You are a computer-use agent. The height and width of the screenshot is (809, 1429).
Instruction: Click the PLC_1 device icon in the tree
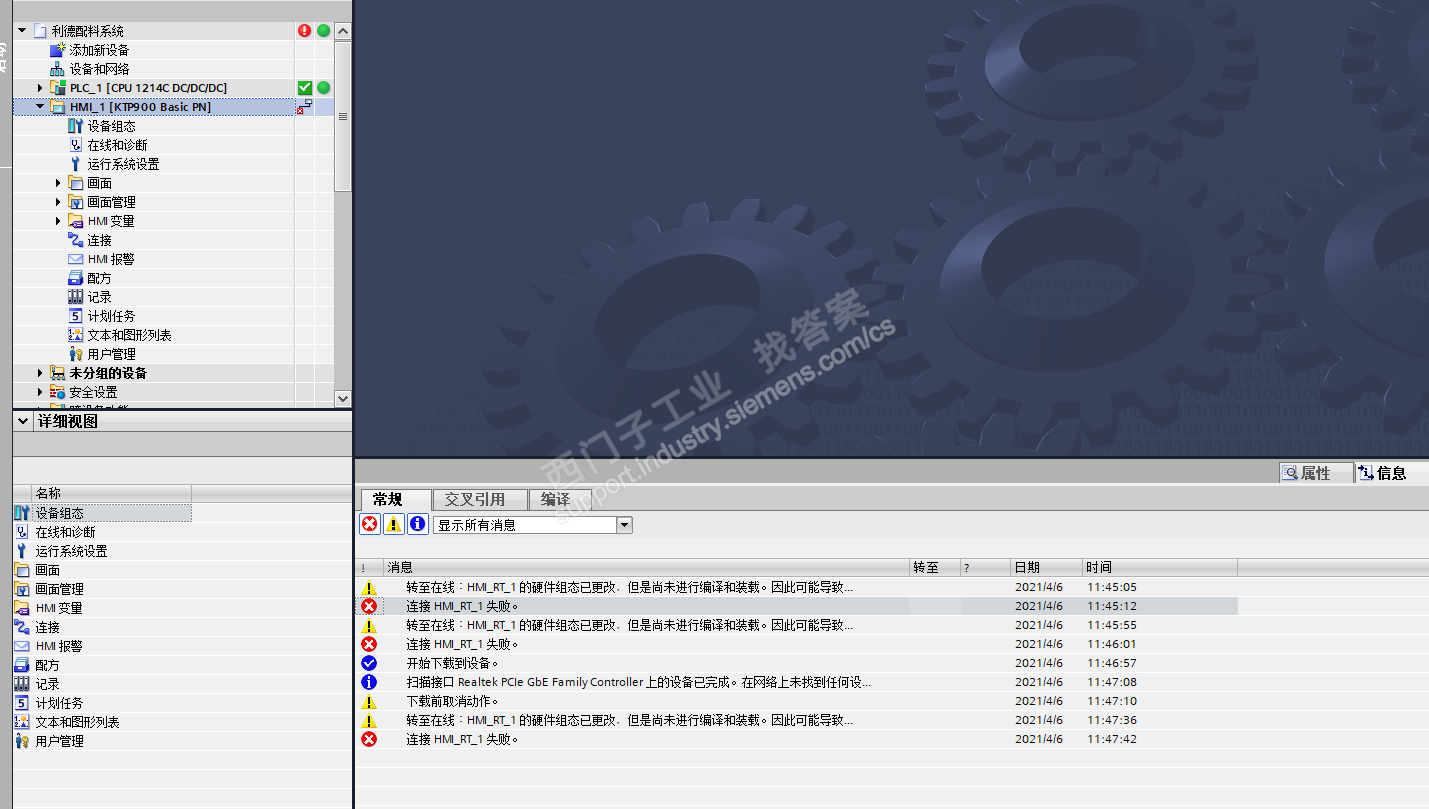[57, 88]
